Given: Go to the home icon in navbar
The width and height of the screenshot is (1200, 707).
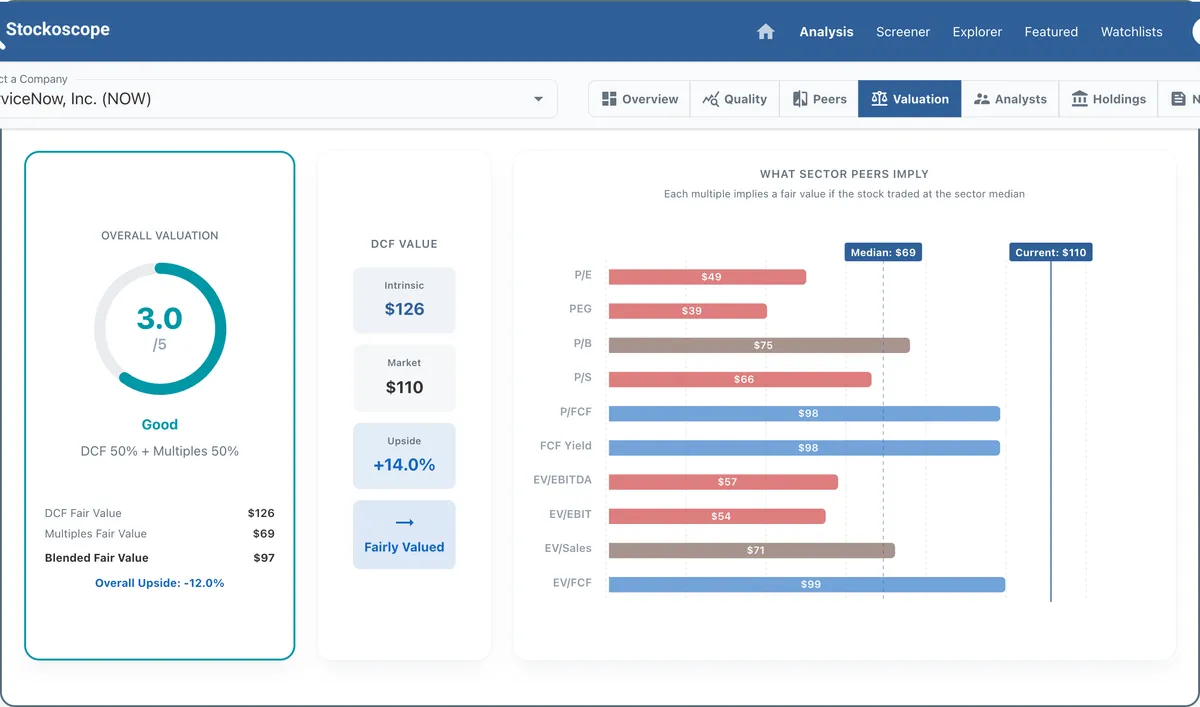Looking at the screenshot, I should pos(766,32).
